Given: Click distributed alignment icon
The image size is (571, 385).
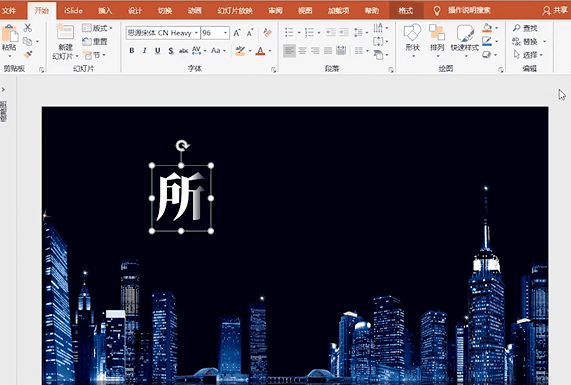Looking at the screenshot, I should click(341, 51).
